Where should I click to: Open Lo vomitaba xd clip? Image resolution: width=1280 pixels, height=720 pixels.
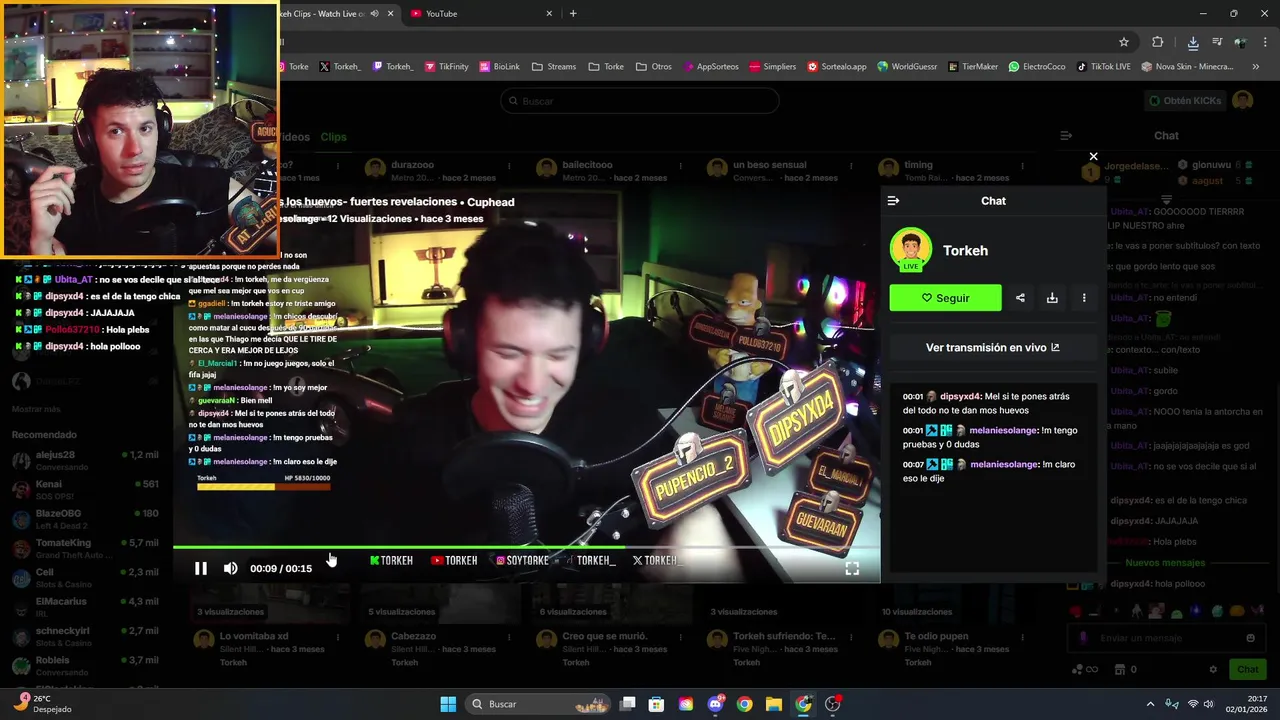point(254,636)
